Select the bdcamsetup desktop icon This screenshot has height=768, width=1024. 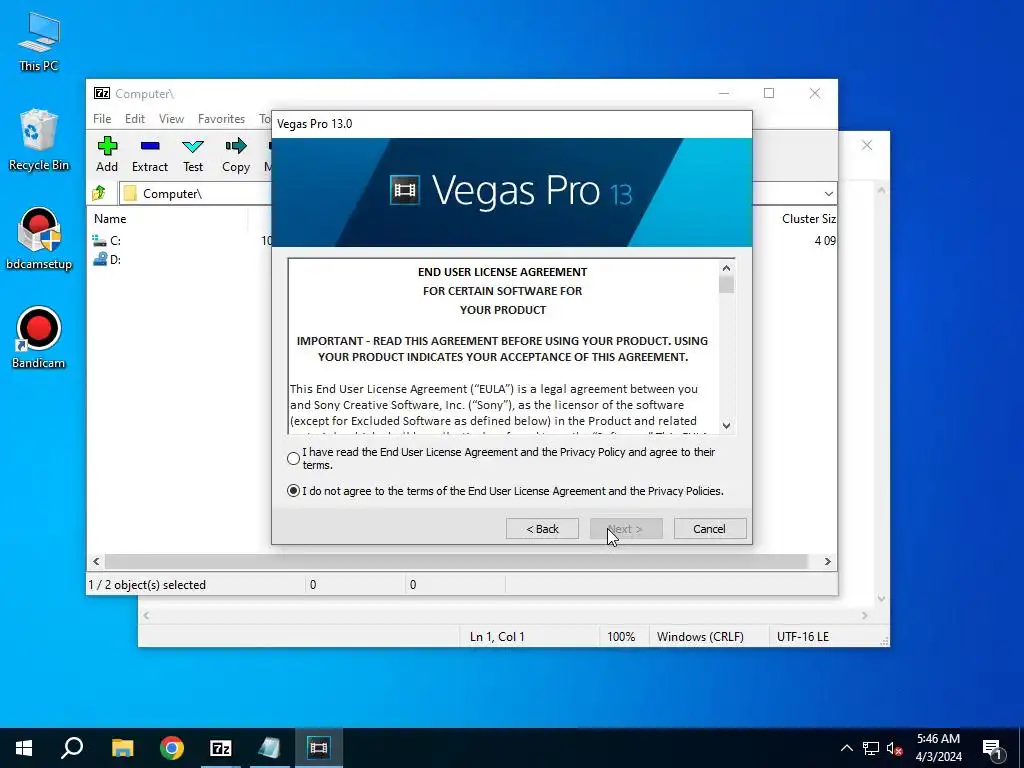(39, 239)
